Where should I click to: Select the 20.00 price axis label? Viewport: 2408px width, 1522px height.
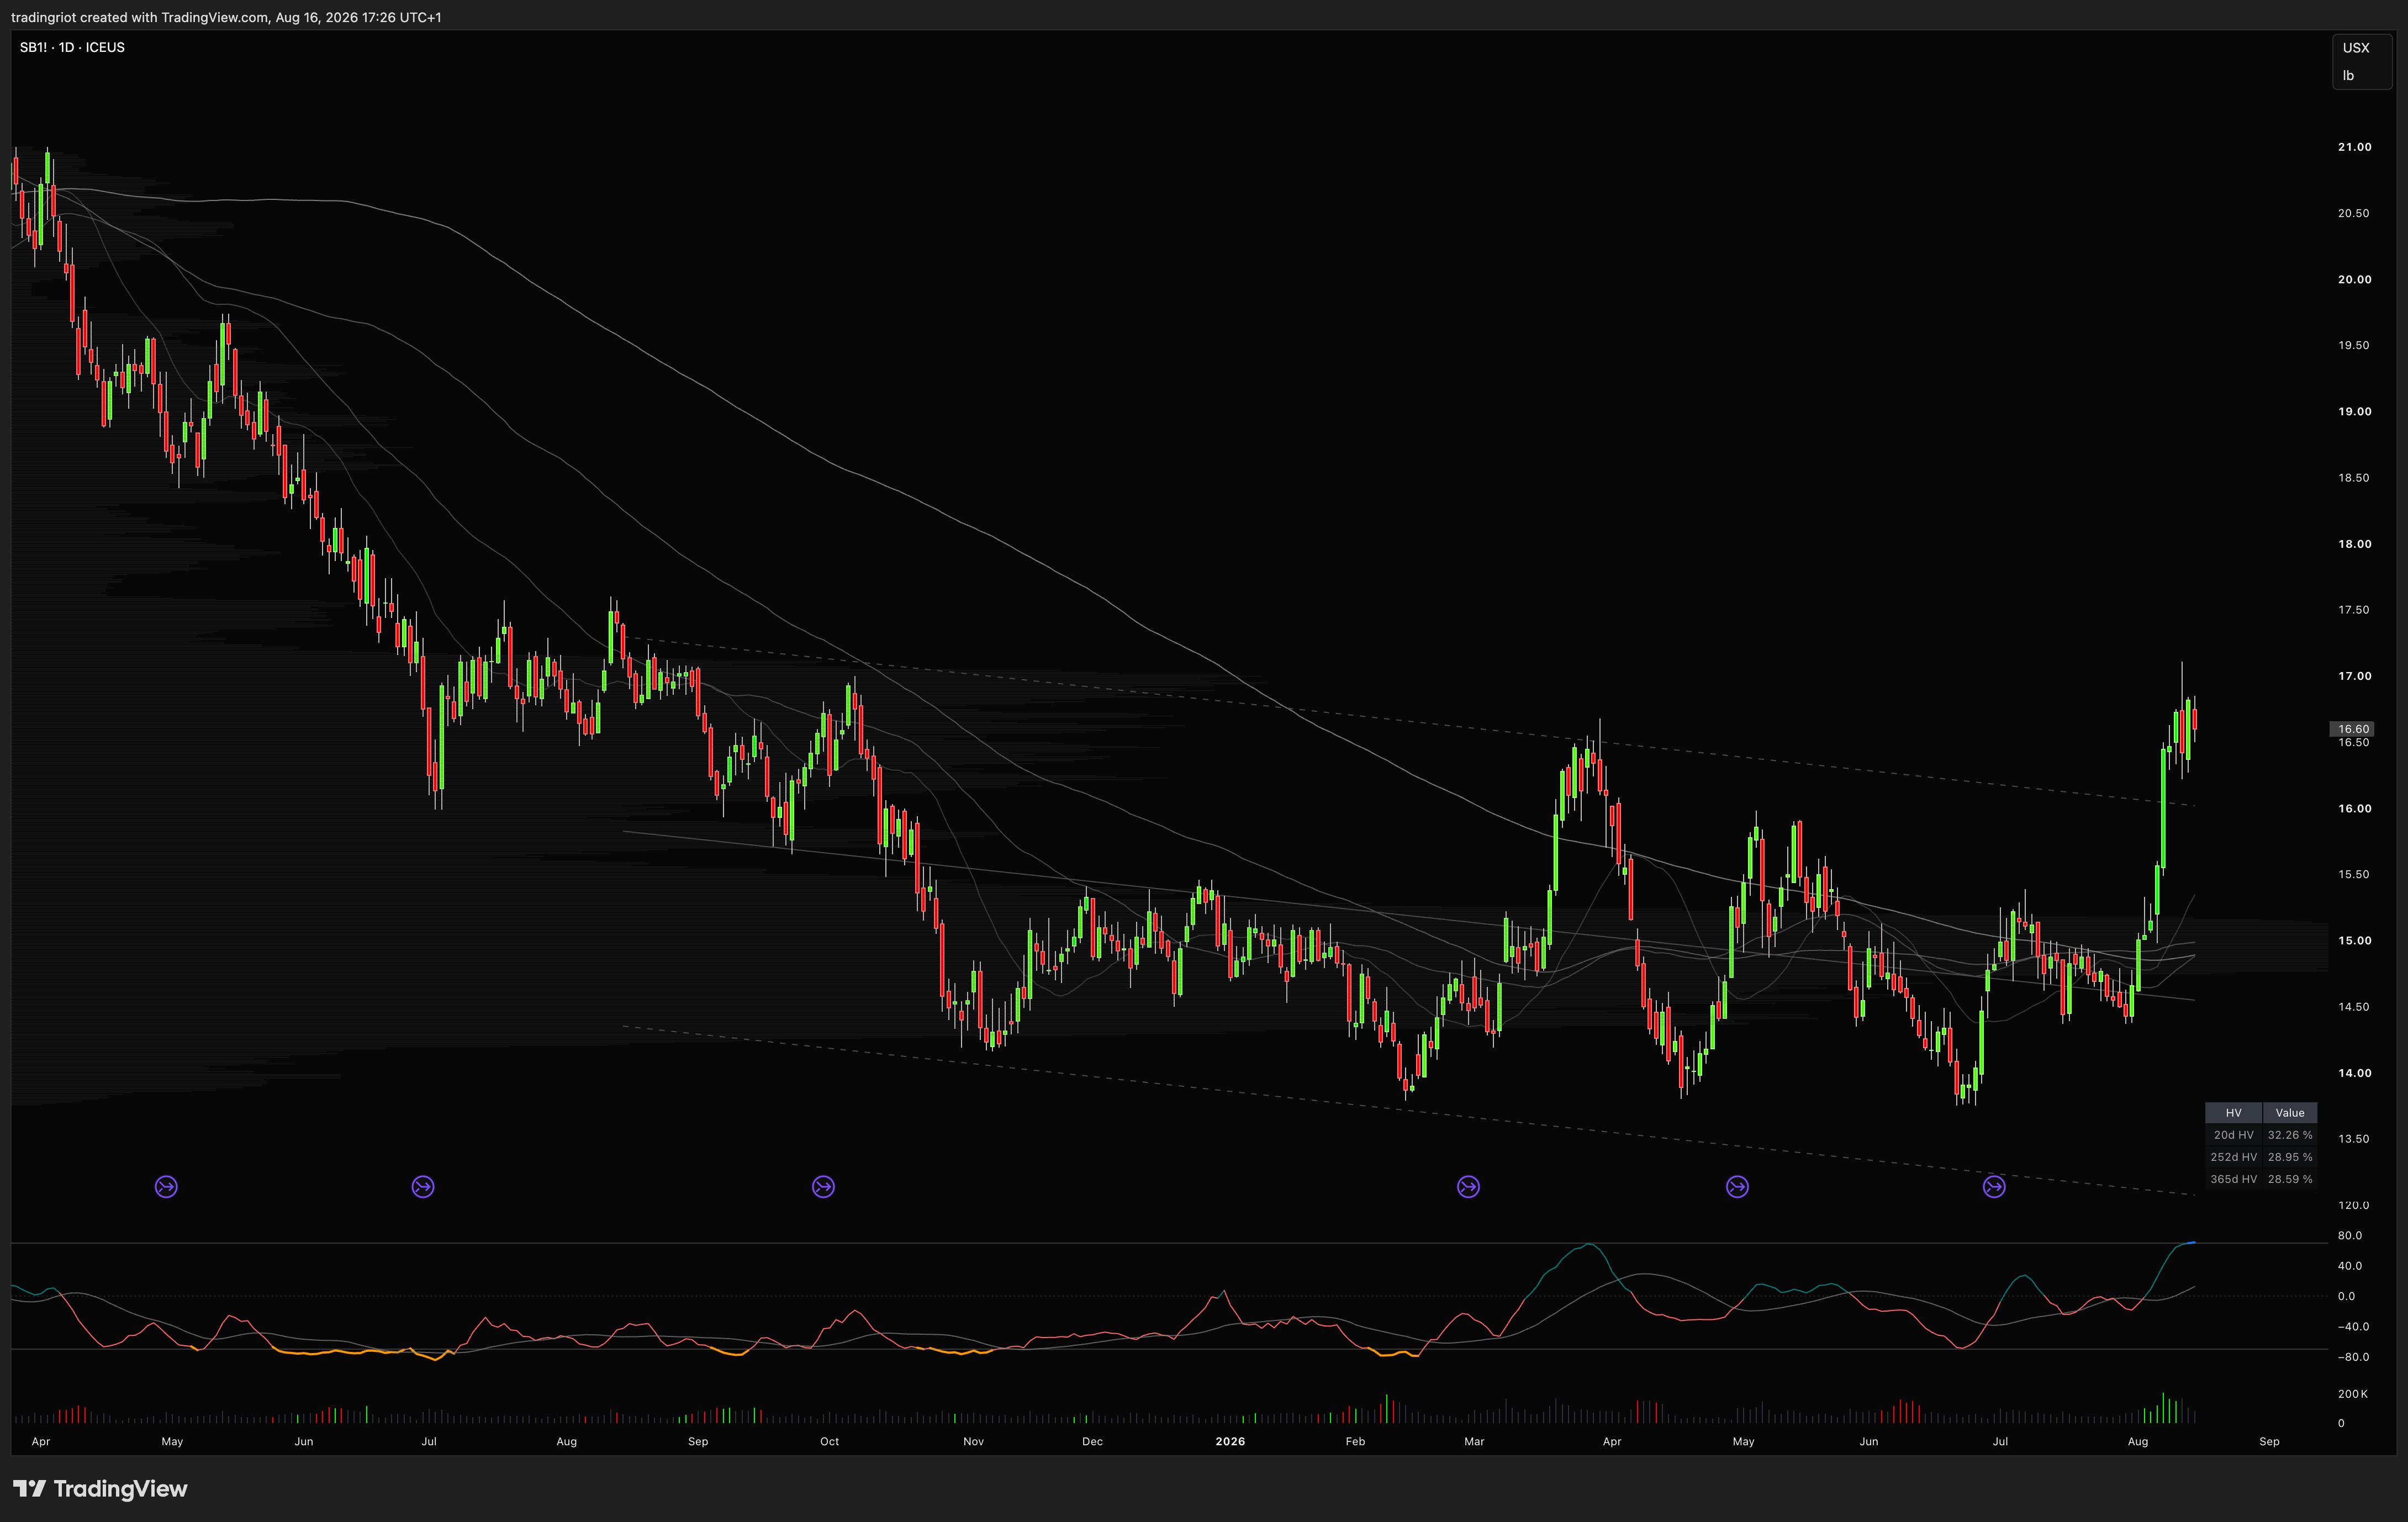(x=2354, y=280)
